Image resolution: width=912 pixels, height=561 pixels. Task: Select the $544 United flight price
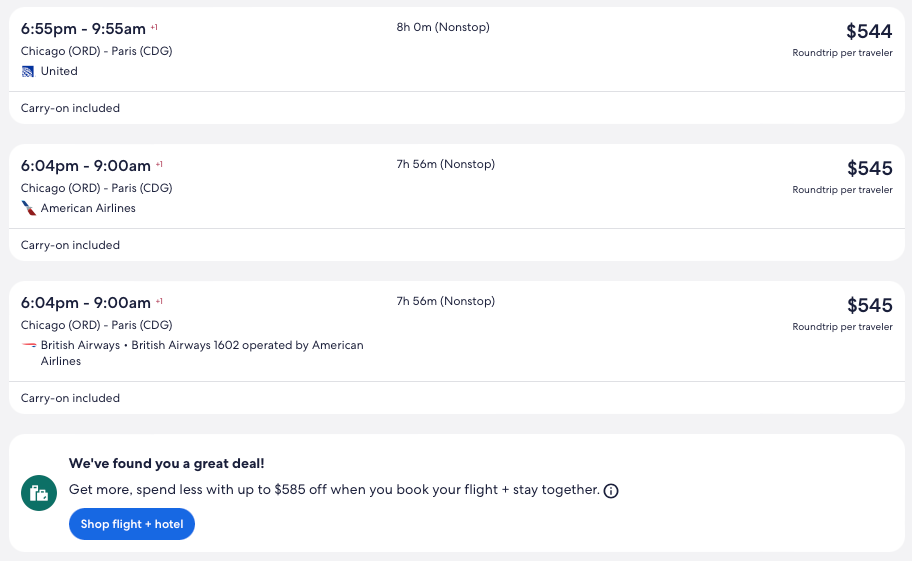pyautogui.click(x=868, y=31)
